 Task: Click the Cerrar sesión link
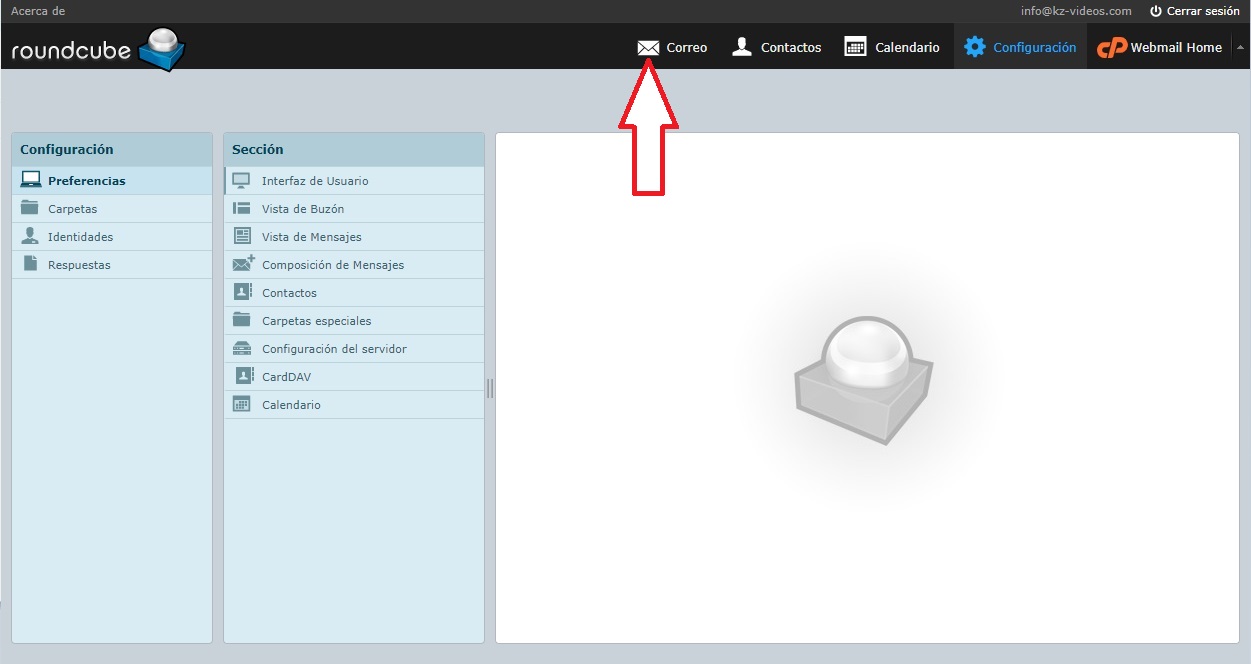coord(1203,11)
